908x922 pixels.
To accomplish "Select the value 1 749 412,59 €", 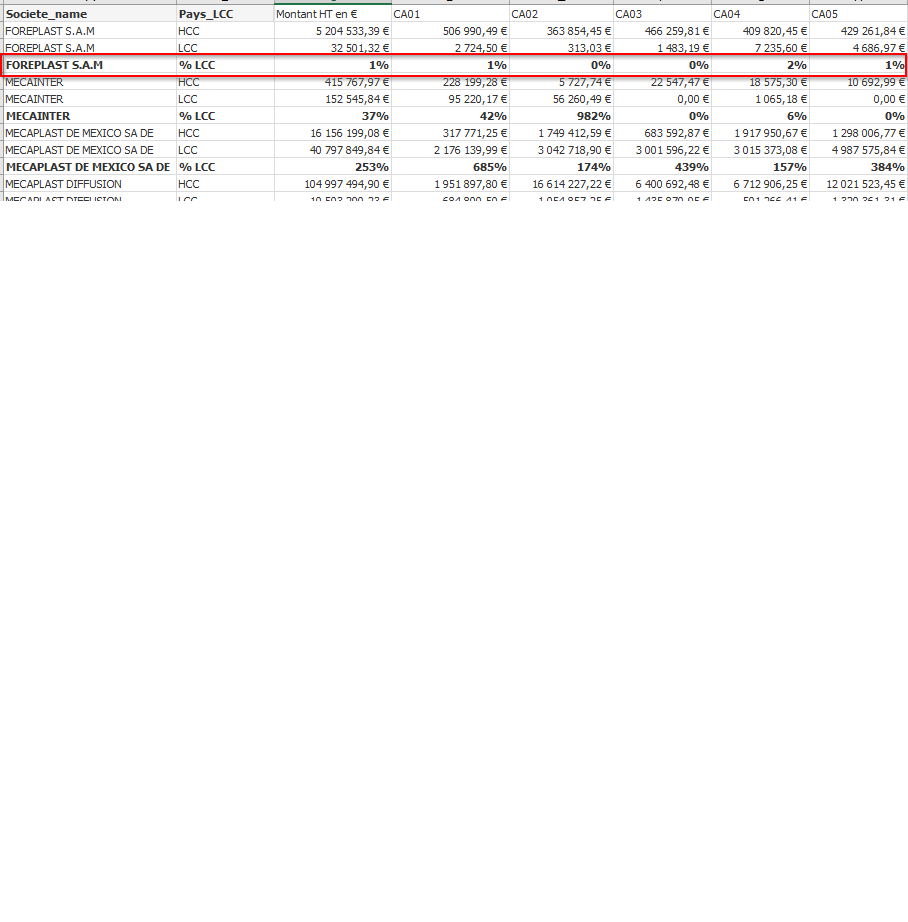I will [x=562, y=133].
